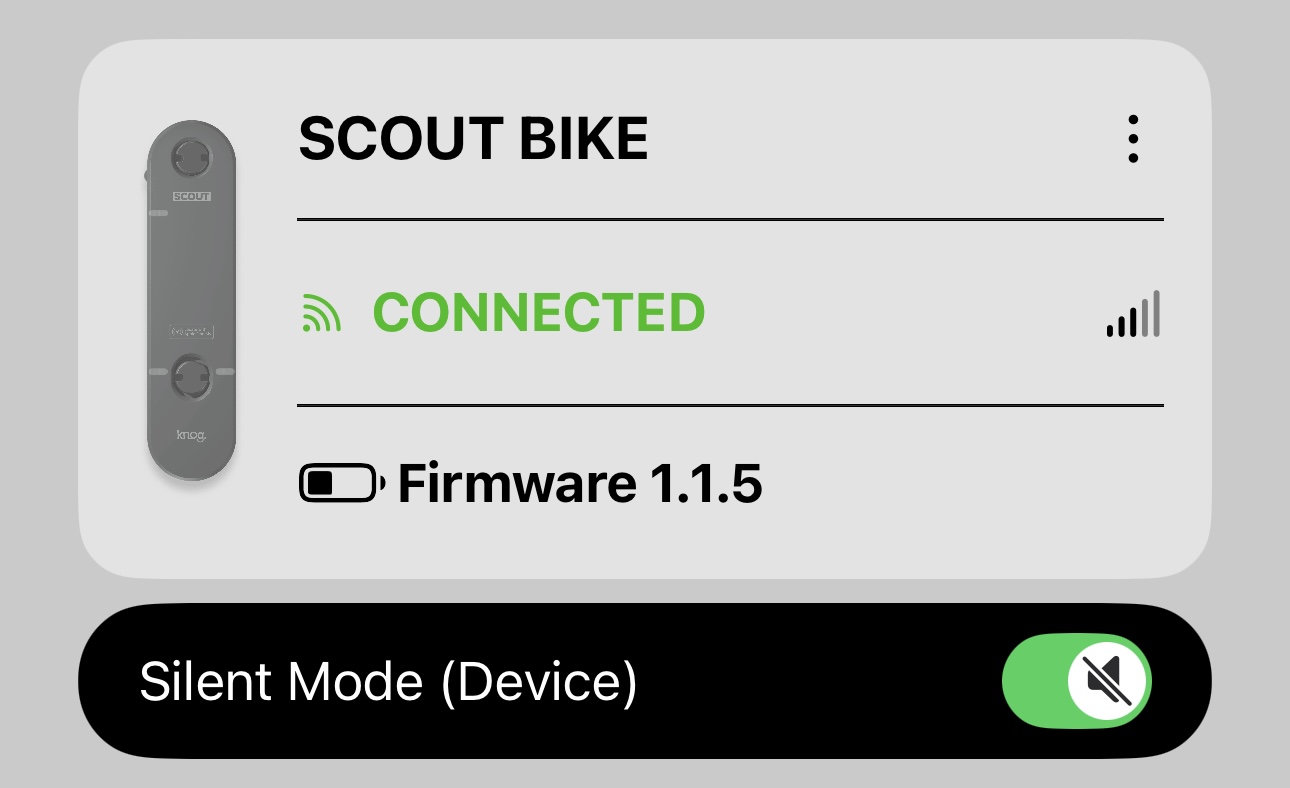Tap the green CONNECTED status text
Screen dimensions: 1290x788
click(x=539, y=314)
